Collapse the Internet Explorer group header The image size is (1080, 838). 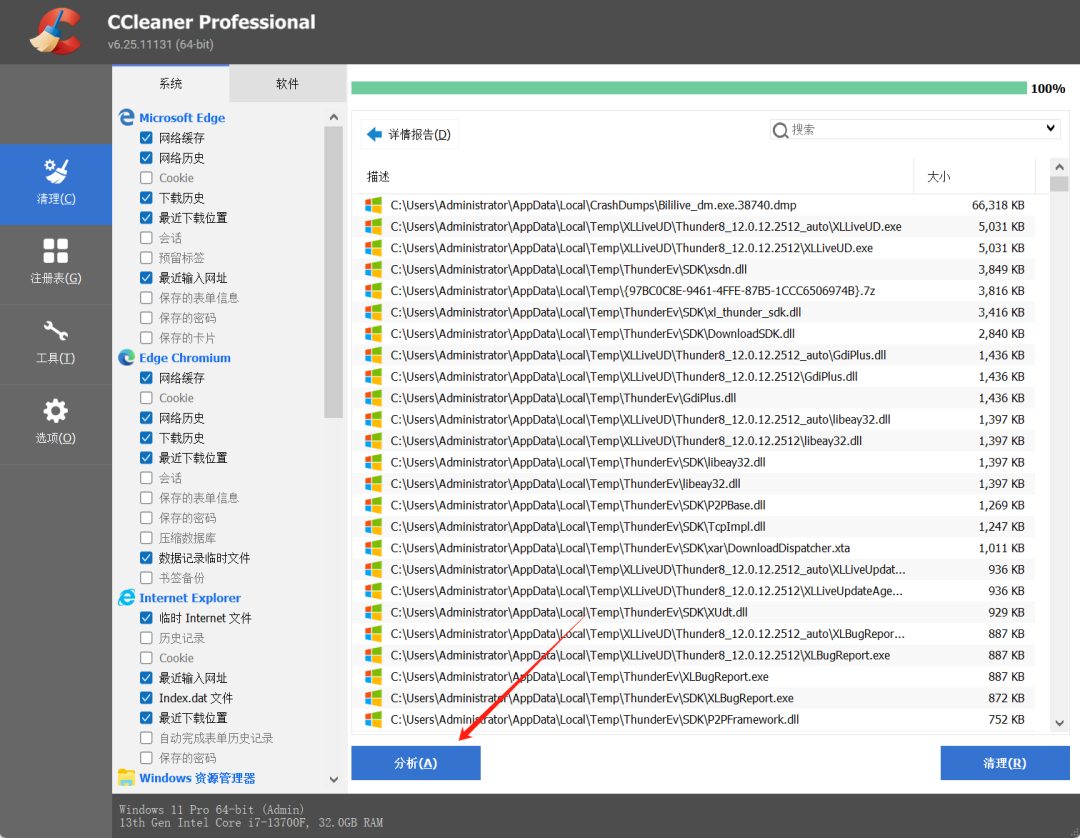190,598
